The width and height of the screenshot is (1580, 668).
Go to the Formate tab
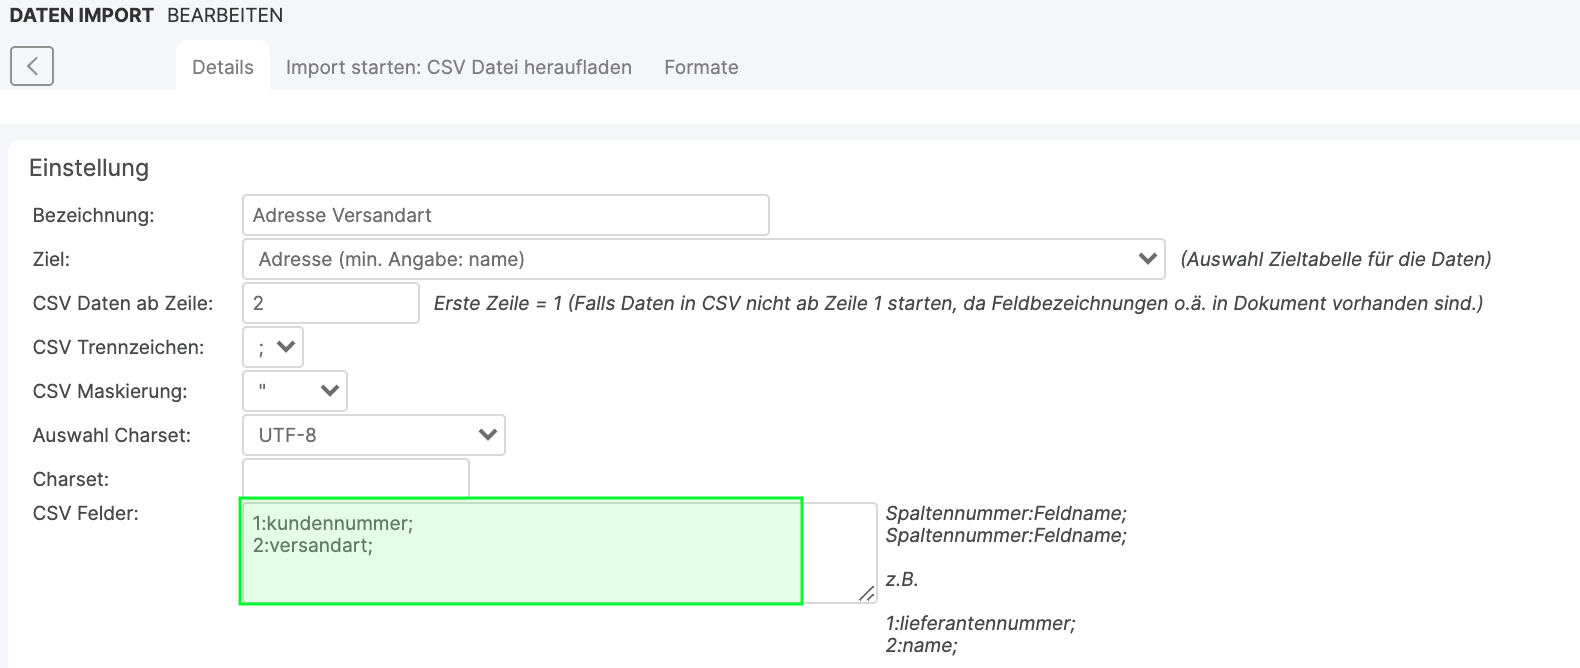701,67
